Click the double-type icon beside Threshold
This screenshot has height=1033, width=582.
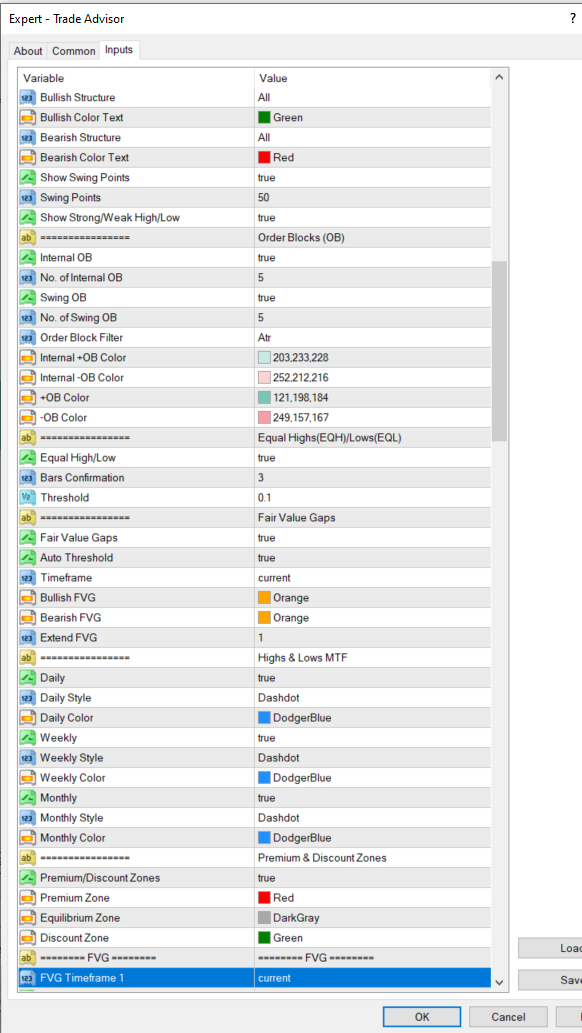[28, 498]
